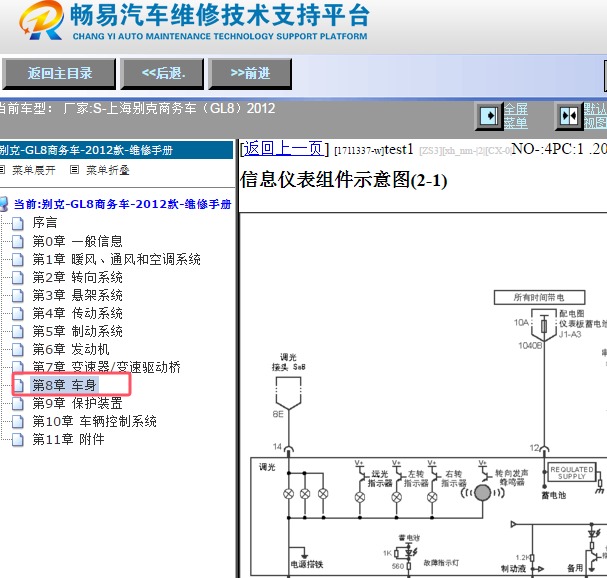Click the 当前车型 vehicle info text
This screenshot has width=607, height=578.
[137, 108]
